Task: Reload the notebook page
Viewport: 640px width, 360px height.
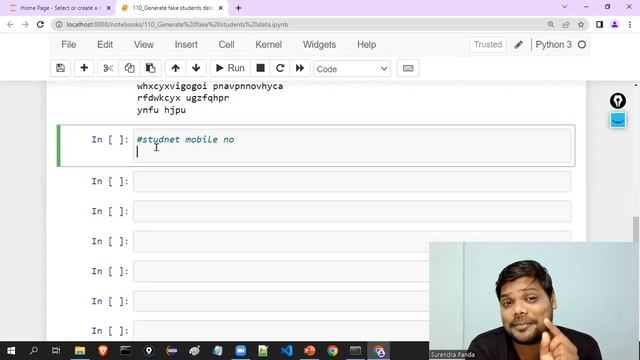Action: tap(40, 24)
